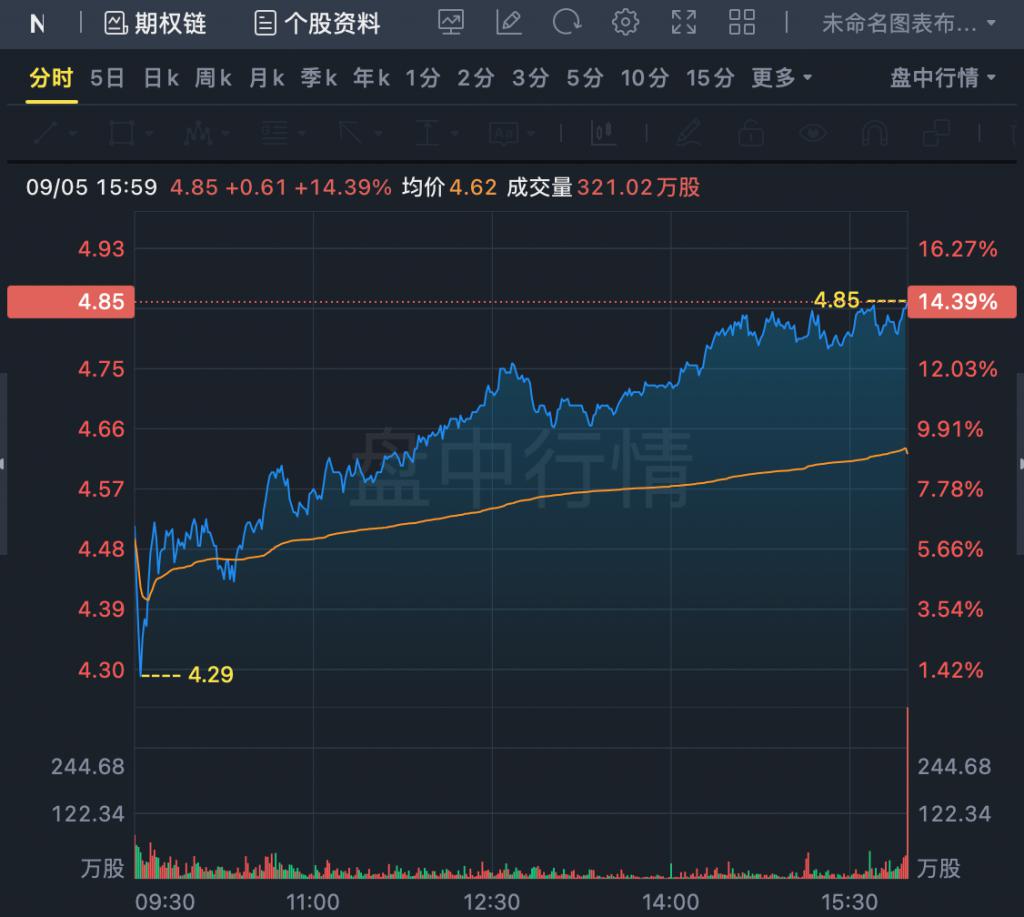
Task: Open the grid layout icon
Action: tap(742, 22)
